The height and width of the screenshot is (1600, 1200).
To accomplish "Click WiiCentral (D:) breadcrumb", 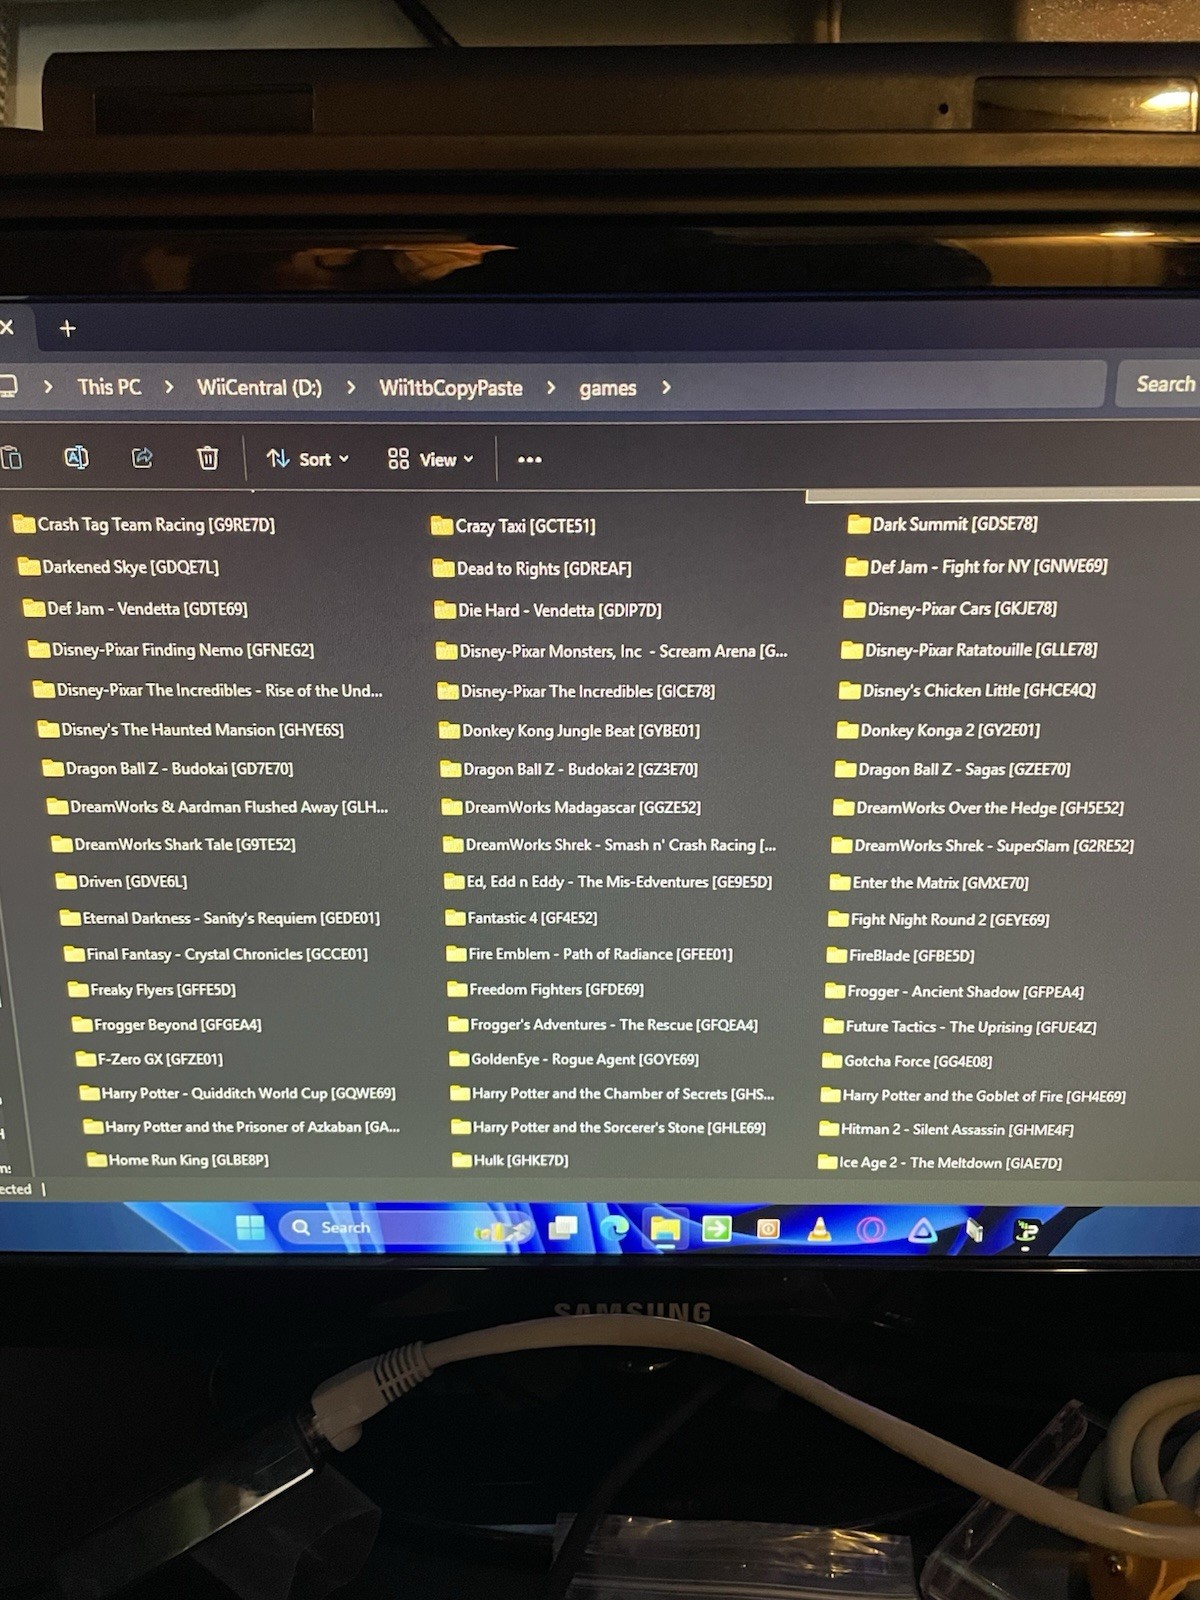I will pos(259,387).
